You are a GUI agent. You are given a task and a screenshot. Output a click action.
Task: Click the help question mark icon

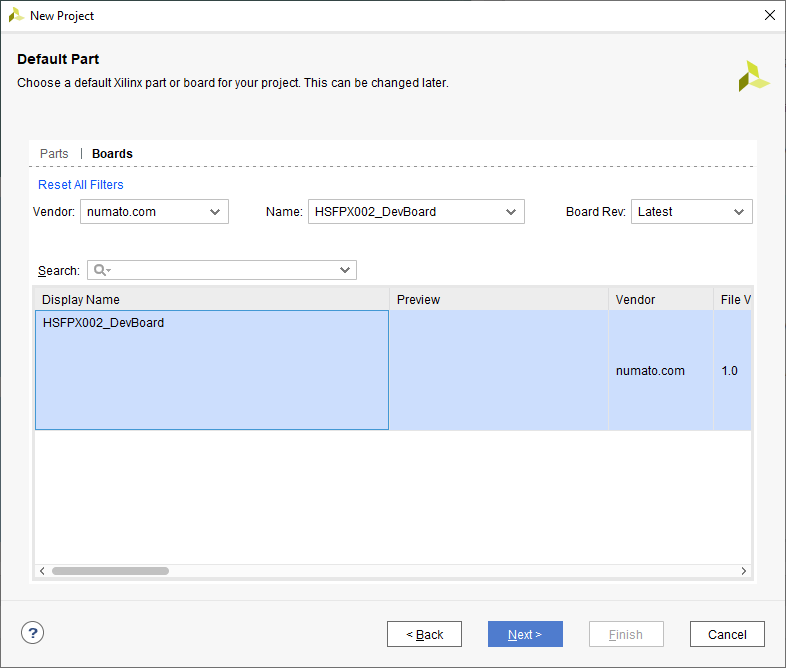click(33, 633)
